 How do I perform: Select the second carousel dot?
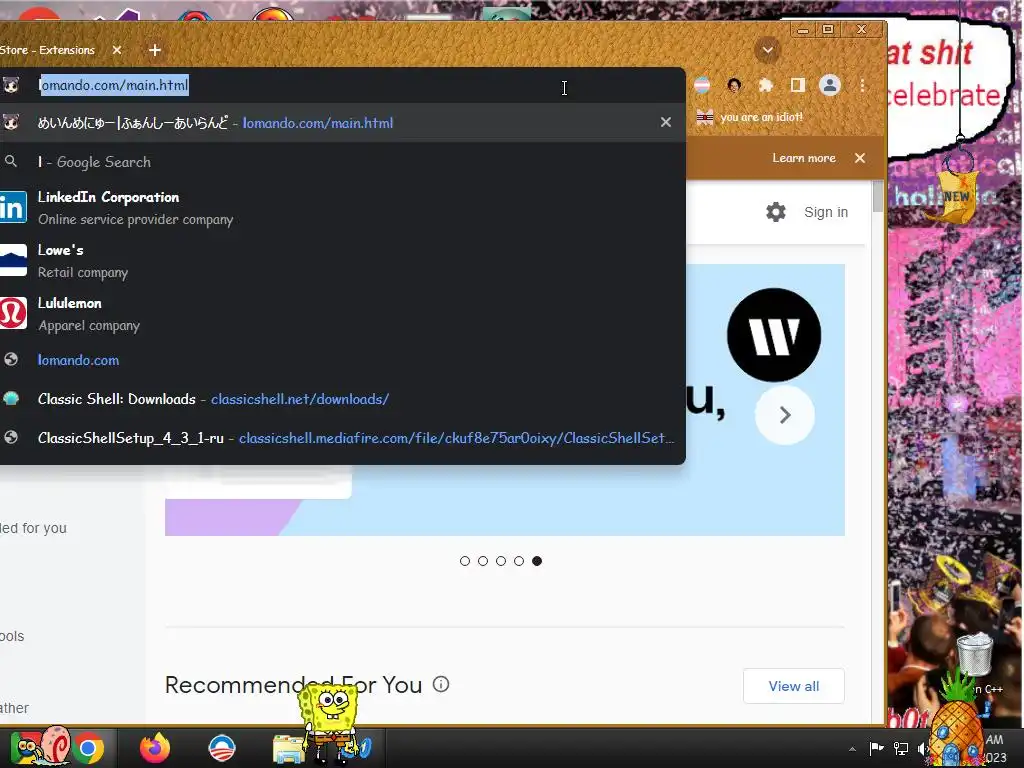483,561
